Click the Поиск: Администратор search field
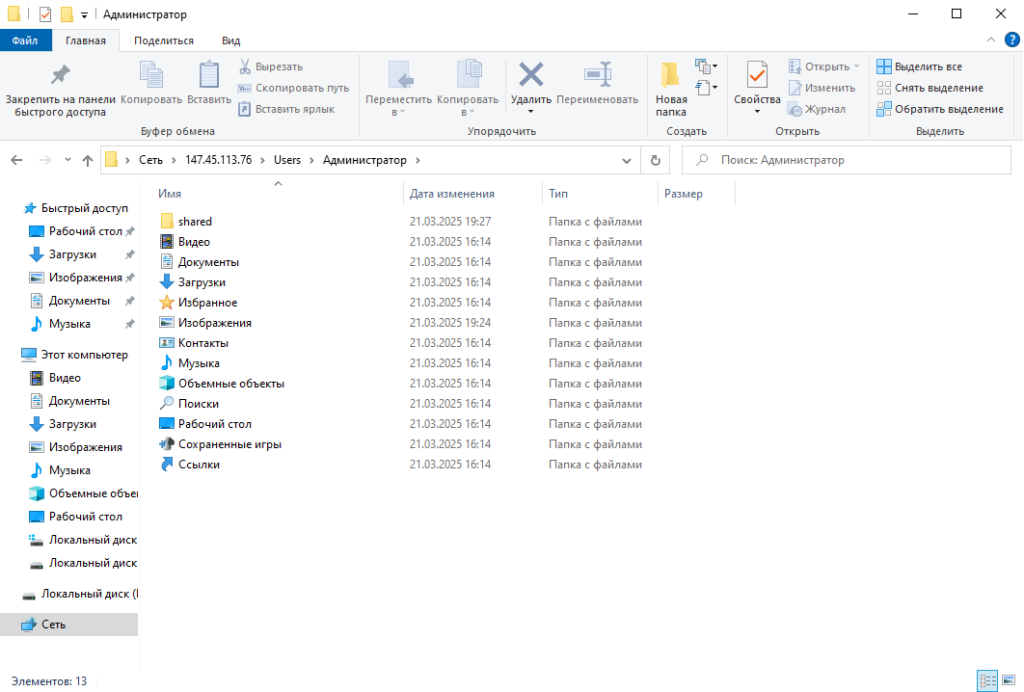 [x=846, y=160]
